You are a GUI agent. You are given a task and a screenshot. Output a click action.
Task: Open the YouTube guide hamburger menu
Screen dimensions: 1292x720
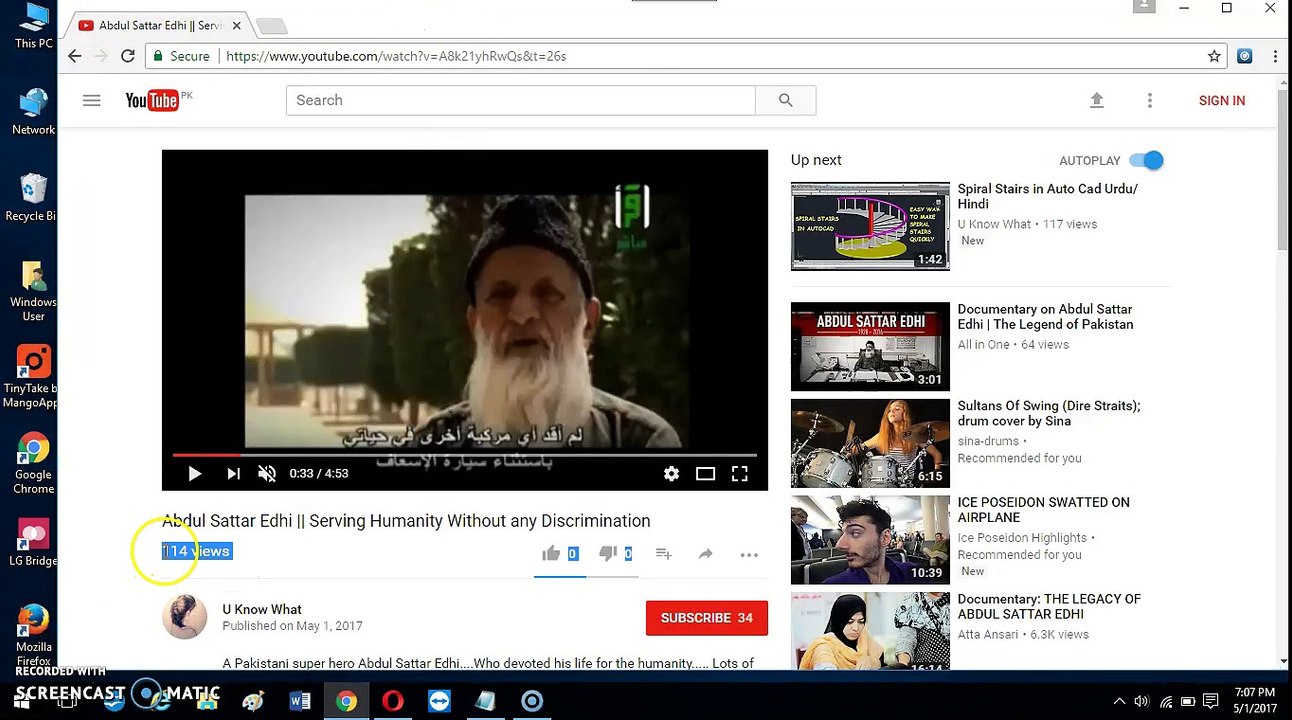click(x=91, y=100)
